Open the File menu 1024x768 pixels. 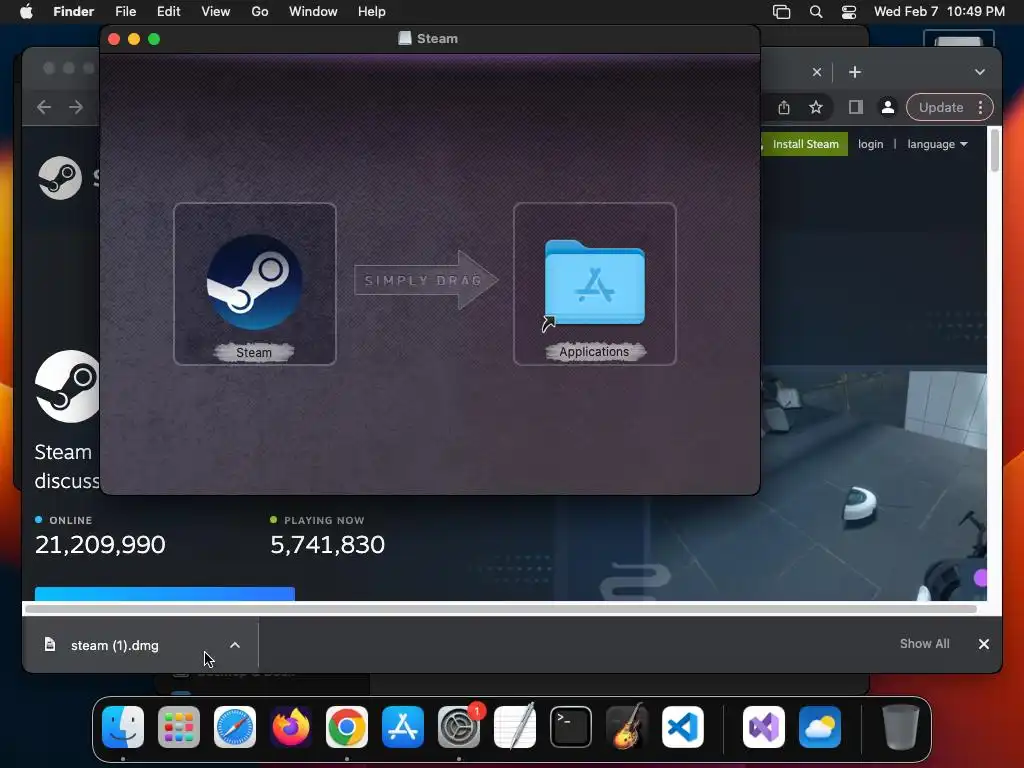click(125, 12)
